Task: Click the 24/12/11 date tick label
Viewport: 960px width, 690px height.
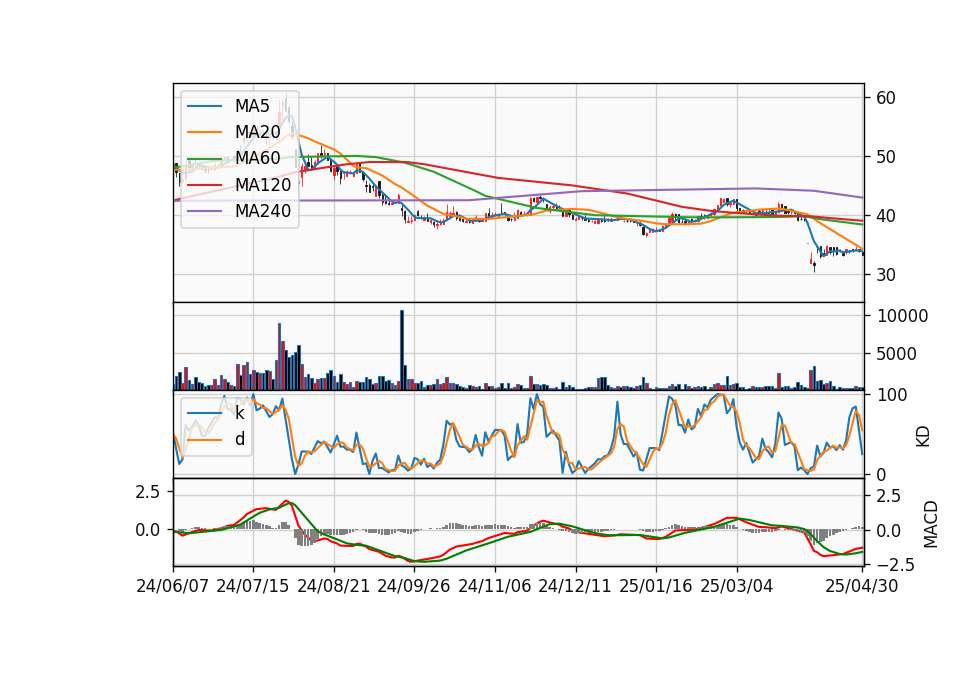Action: (x=575, y=586)
